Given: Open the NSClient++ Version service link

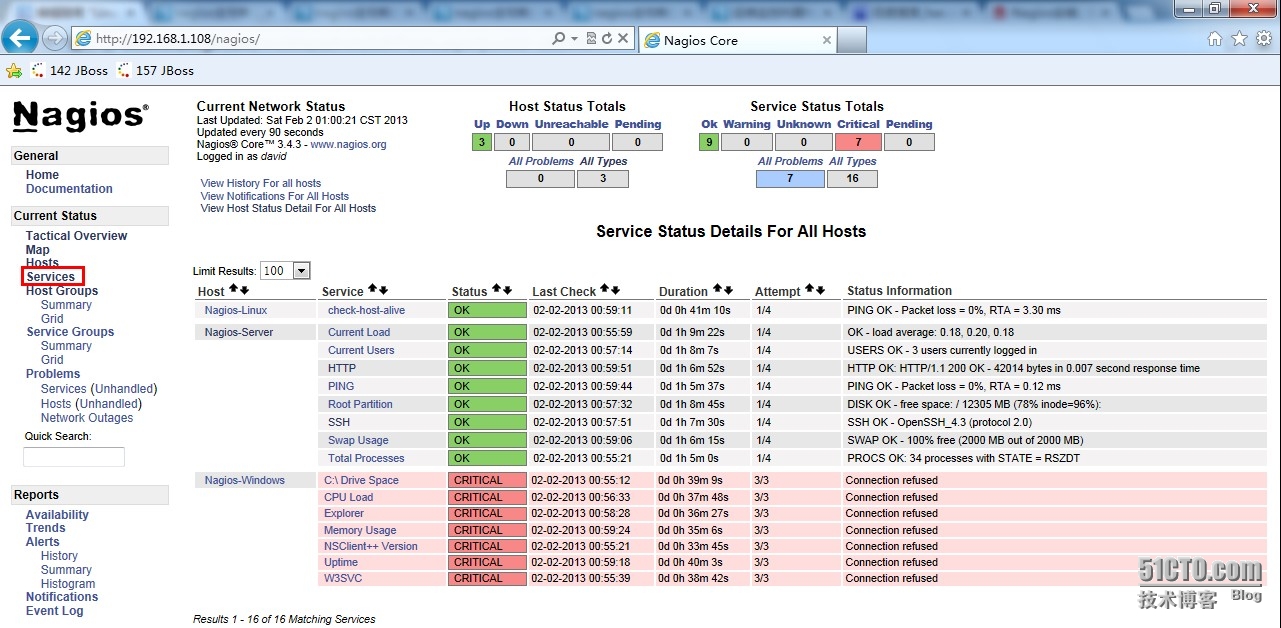Looking at the screenshot, I should (x=371, y=546).
